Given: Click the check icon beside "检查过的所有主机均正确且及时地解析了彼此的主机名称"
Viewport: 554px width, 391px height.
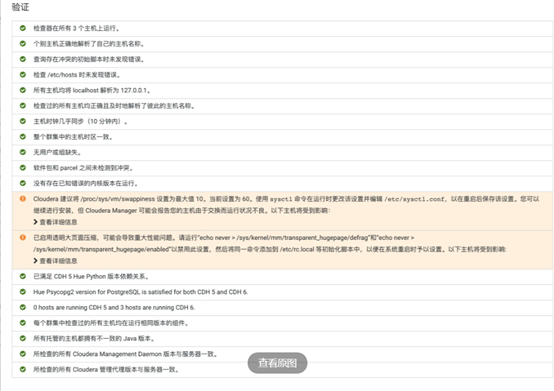Looking at the screenshot, I should (x=23, y=106).
